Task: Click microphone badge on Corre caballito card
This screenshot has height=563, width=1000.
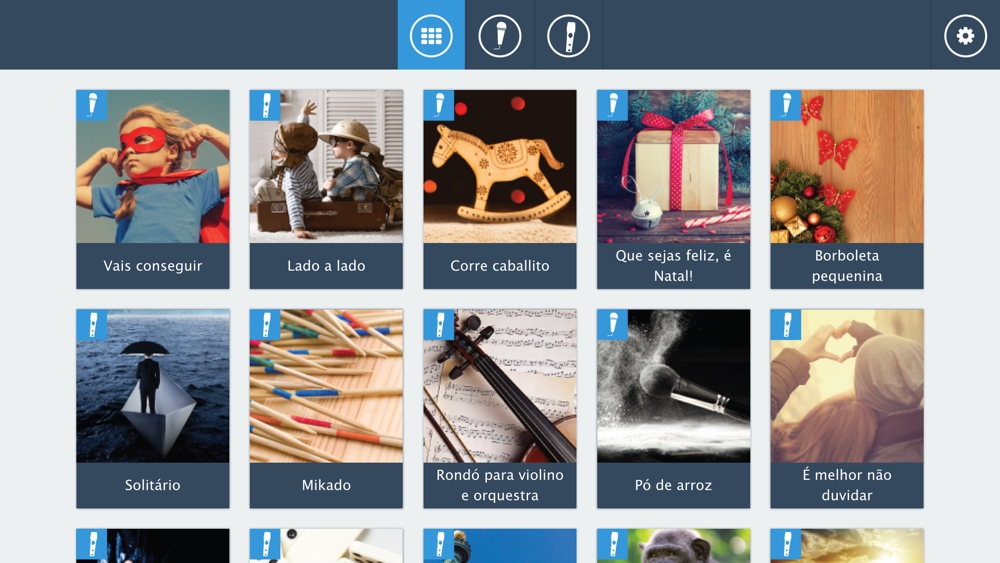Action: coord(439,105)
